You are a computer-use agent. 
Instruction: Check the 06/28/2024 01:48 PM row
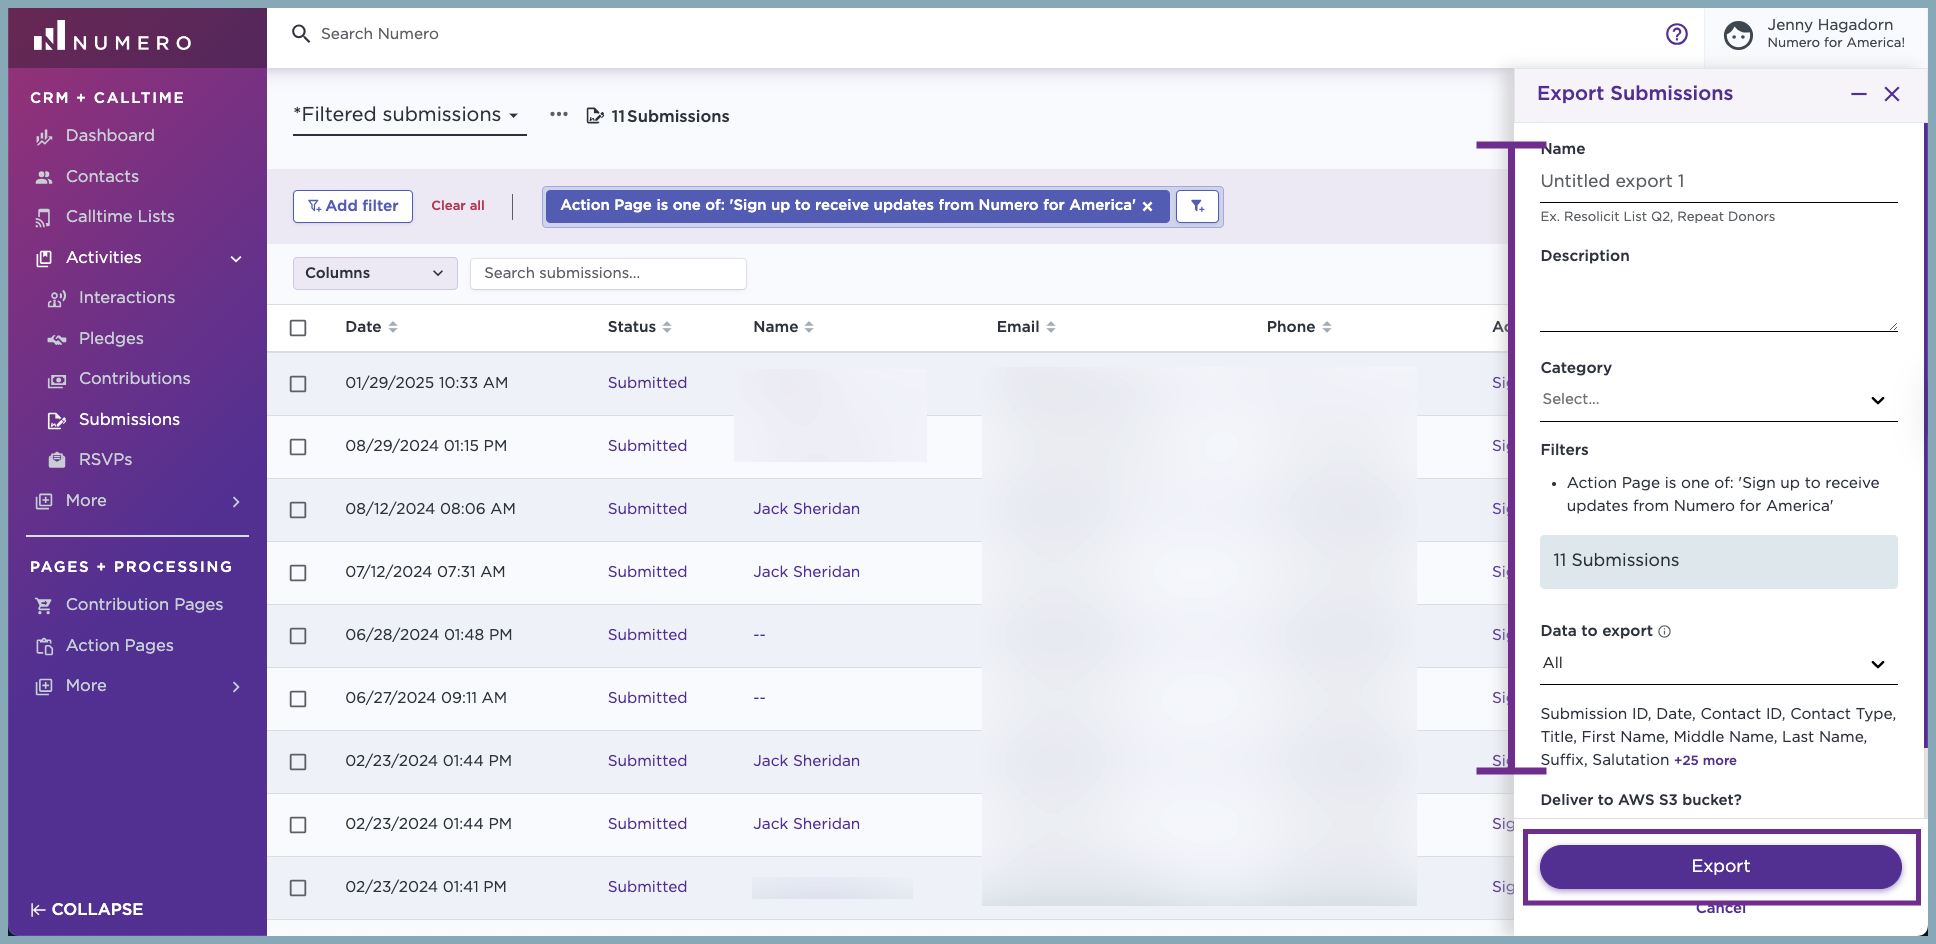point(298,636)
